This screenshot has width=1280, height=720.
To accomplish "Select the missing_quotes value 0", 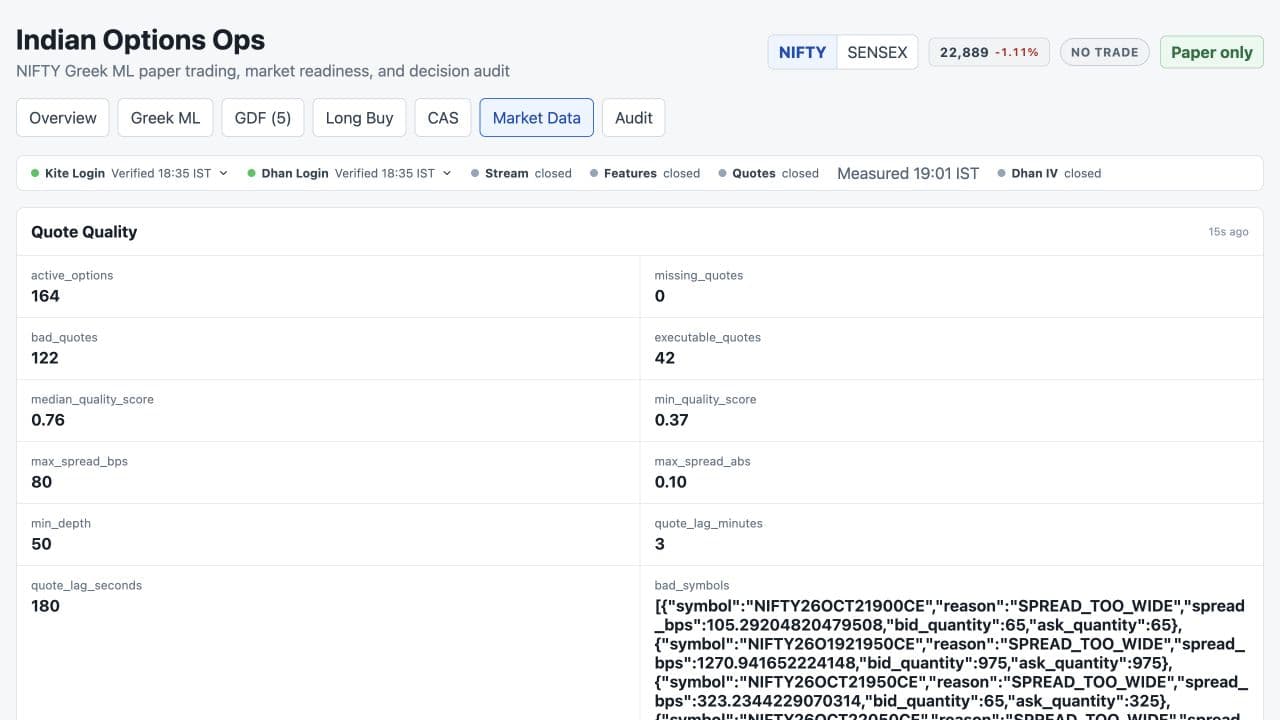I will 660,296.
